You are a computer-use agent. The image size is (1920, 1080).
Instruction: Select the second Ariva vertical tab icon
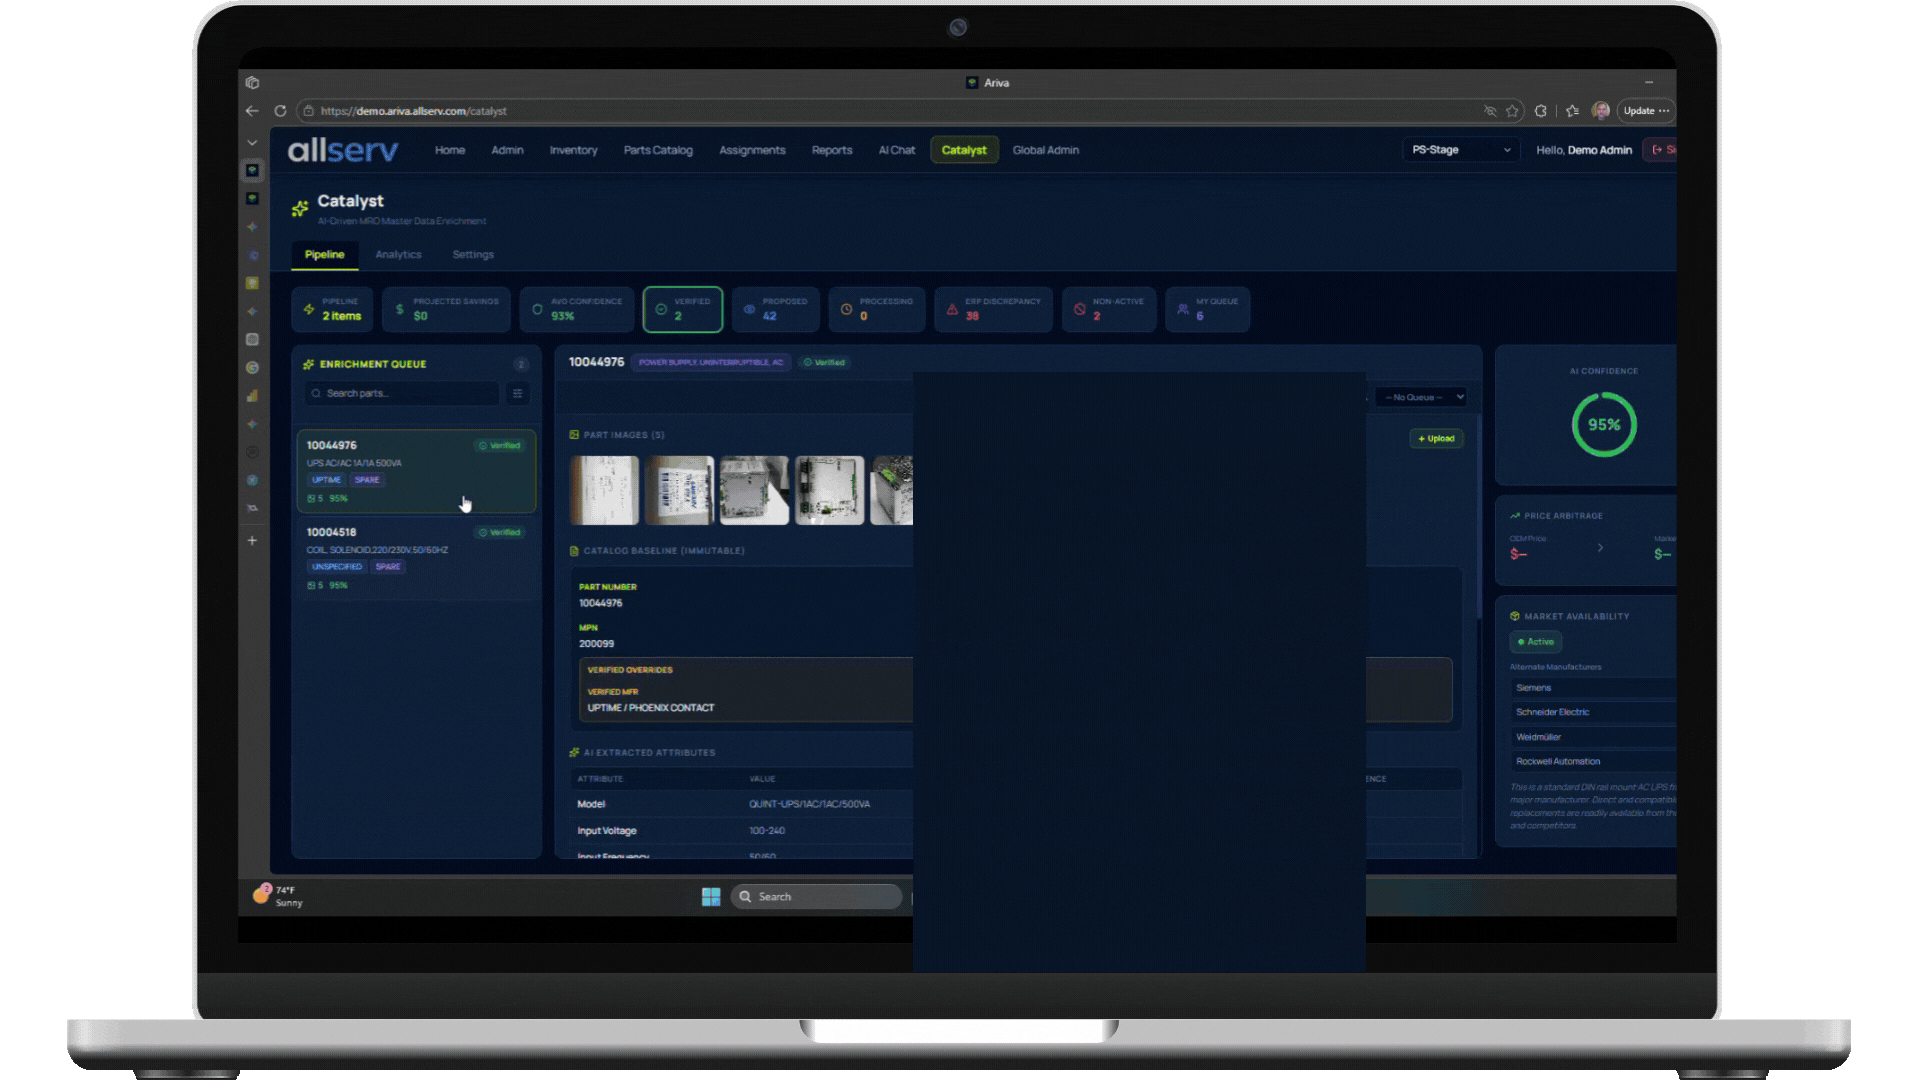point(252,199)
